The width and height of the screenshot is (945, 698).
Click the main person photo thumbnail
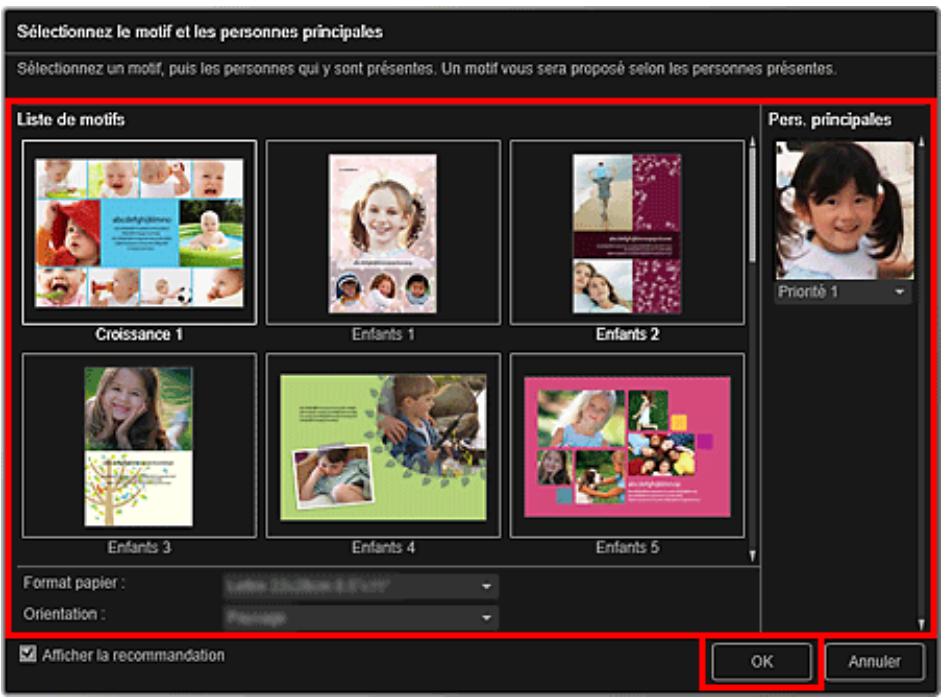[844, 210]
